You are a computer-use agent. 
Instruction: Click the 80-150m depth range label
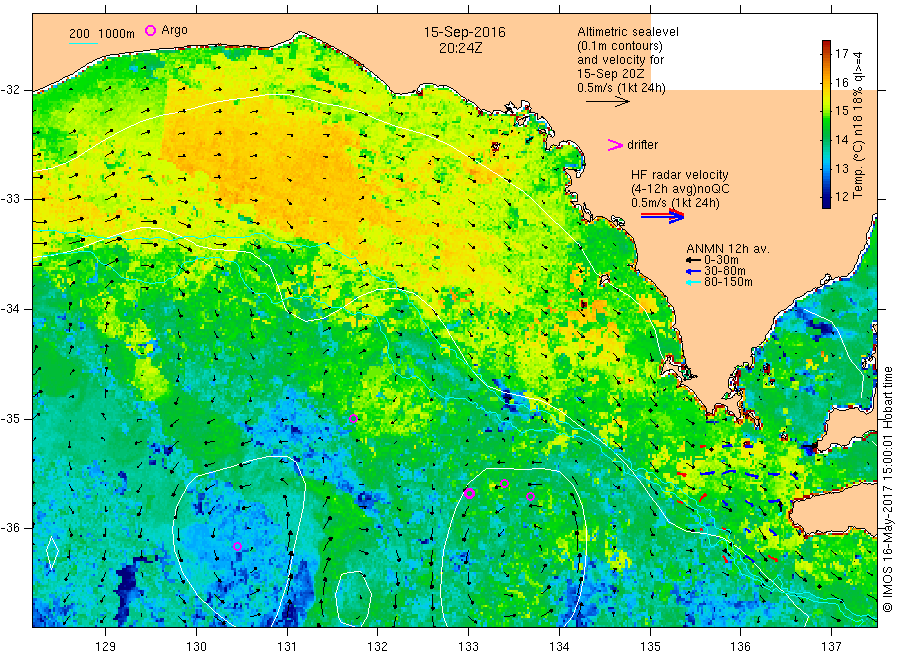(x=728, y=282)
